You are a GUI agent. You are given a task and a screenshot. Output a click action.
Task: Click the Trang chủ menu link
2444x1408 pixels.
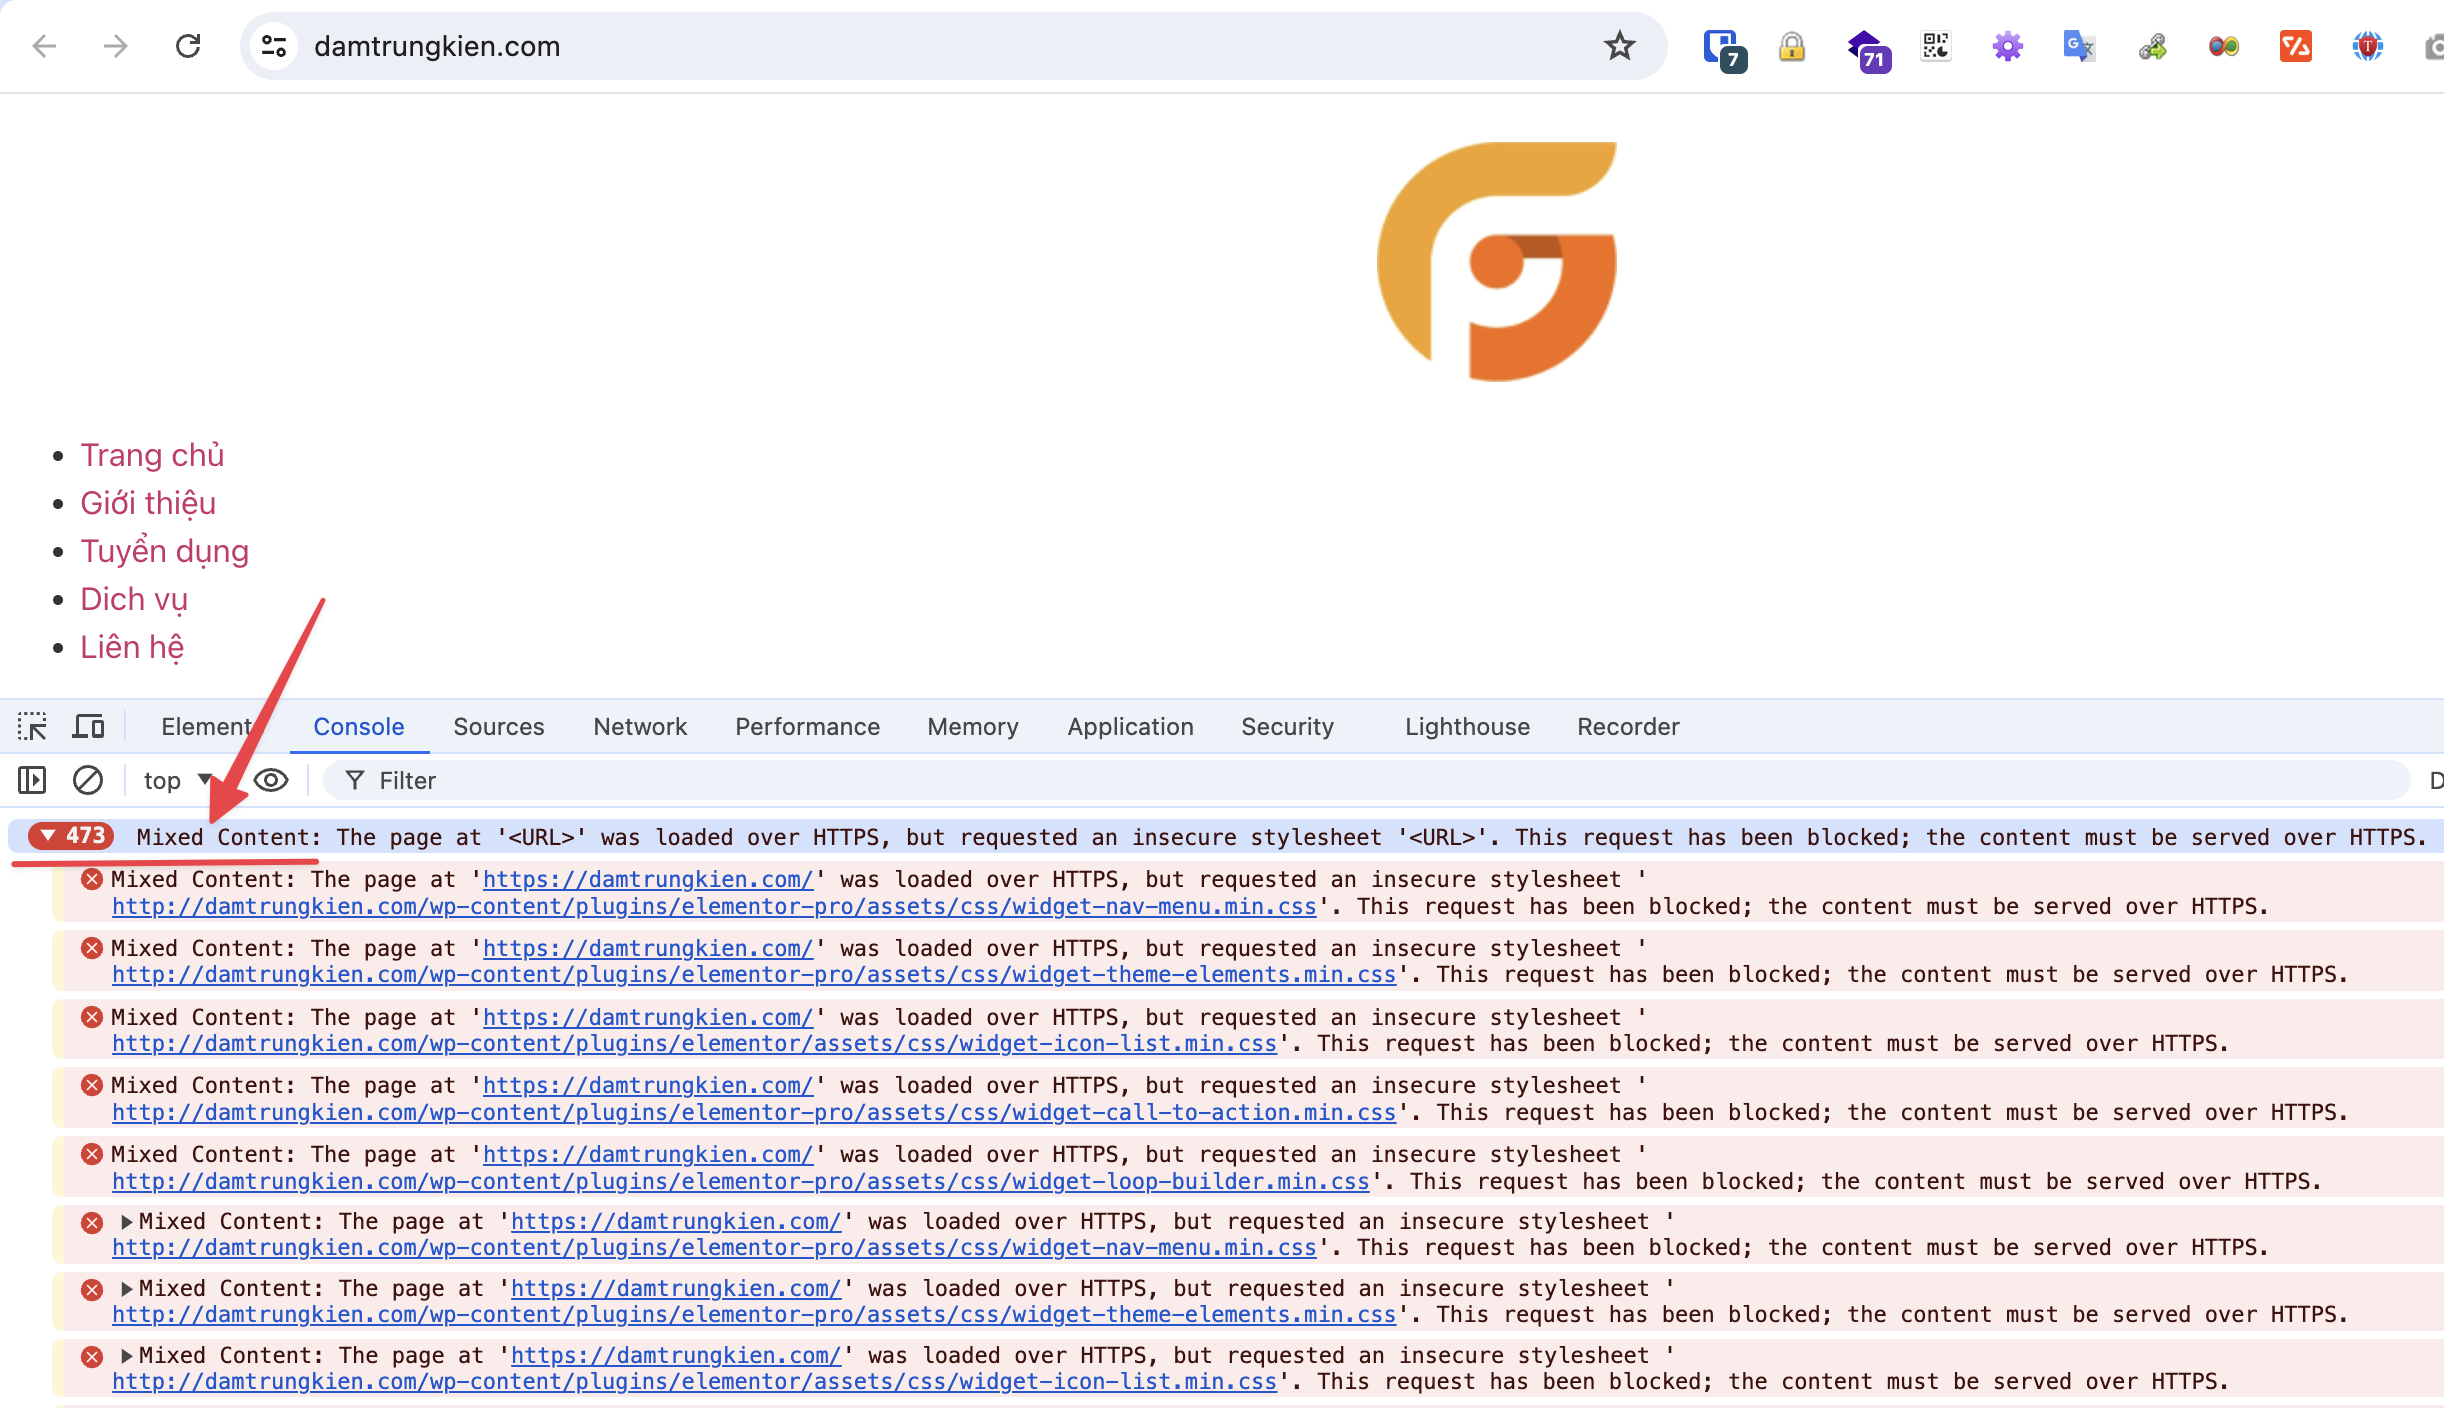[x=152, y=455]
